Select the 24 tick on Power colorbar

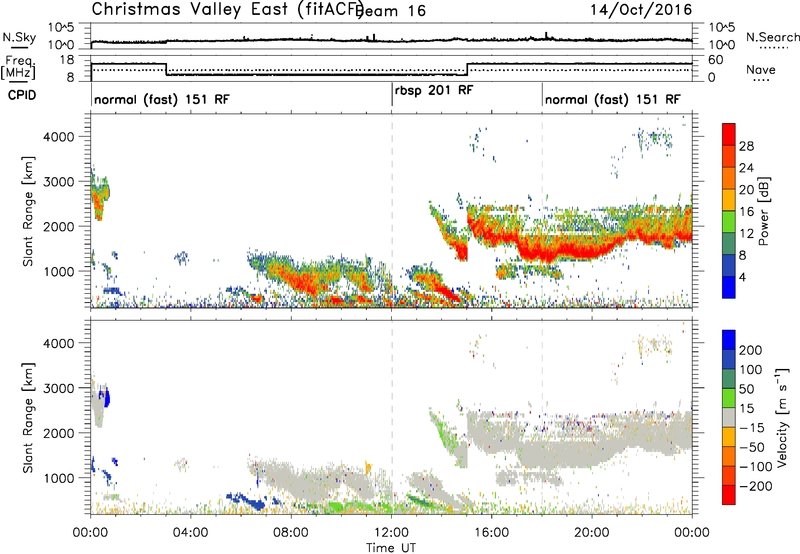746,168
